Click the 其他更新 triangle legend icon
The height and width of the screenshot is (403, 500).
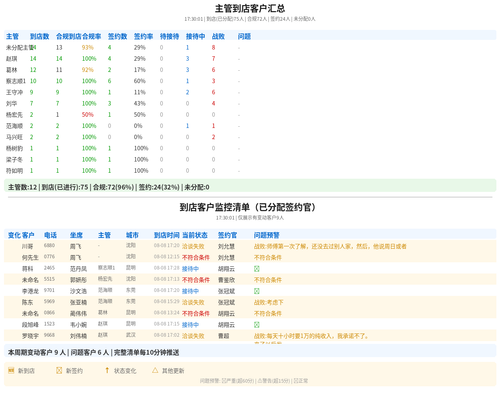[155, 370]
